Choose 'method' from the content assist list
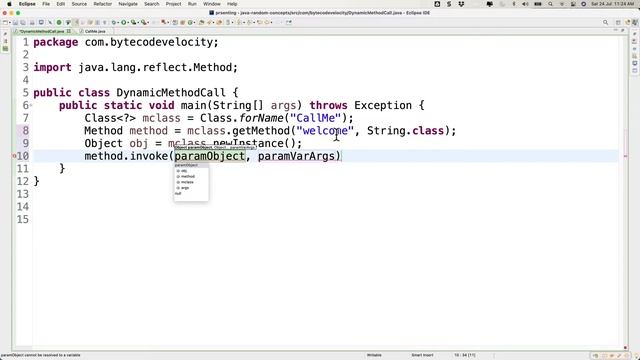The height and width of the screenshot is (360, 640). click(191, 176)
